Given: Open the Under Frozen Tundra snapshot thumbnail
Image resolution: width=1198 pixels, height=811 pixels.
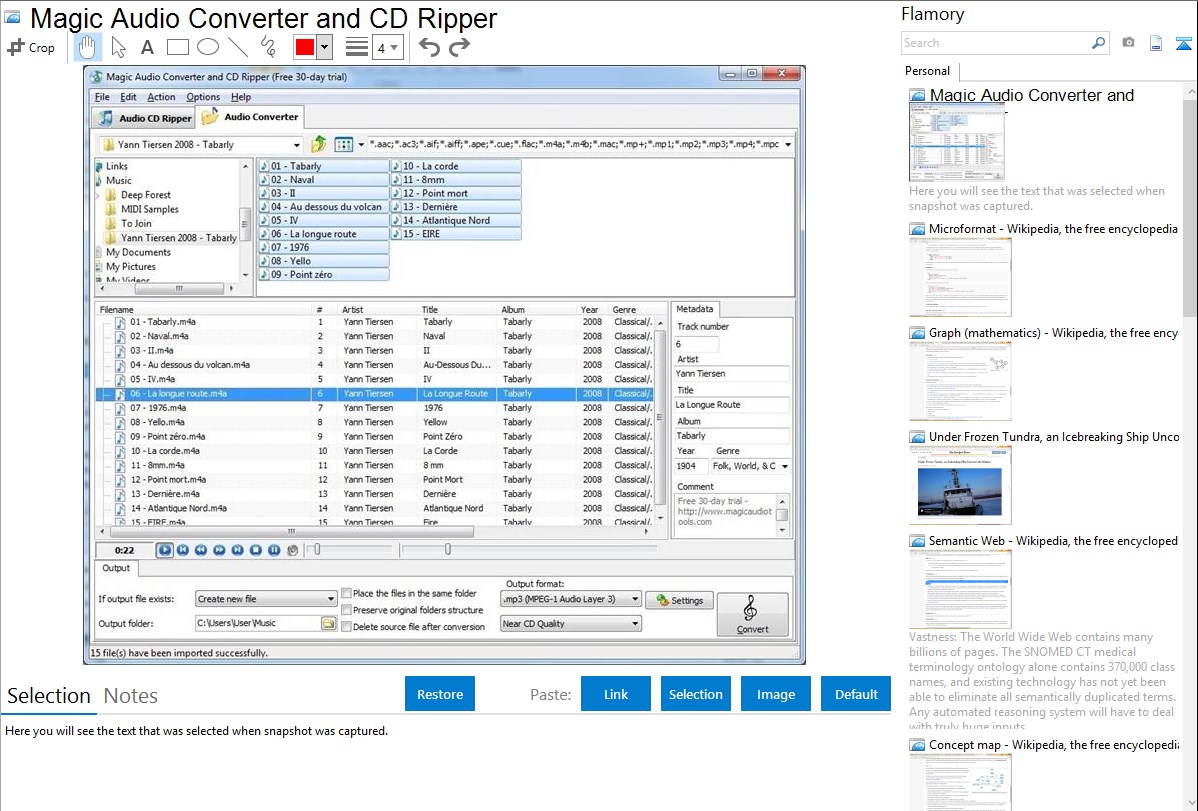Looking at the screenshot, I should pos(960,484).
